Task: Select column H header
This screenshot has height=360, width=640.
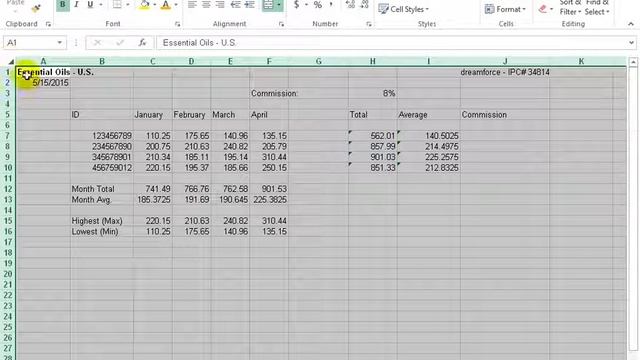Action: point(373,61)
